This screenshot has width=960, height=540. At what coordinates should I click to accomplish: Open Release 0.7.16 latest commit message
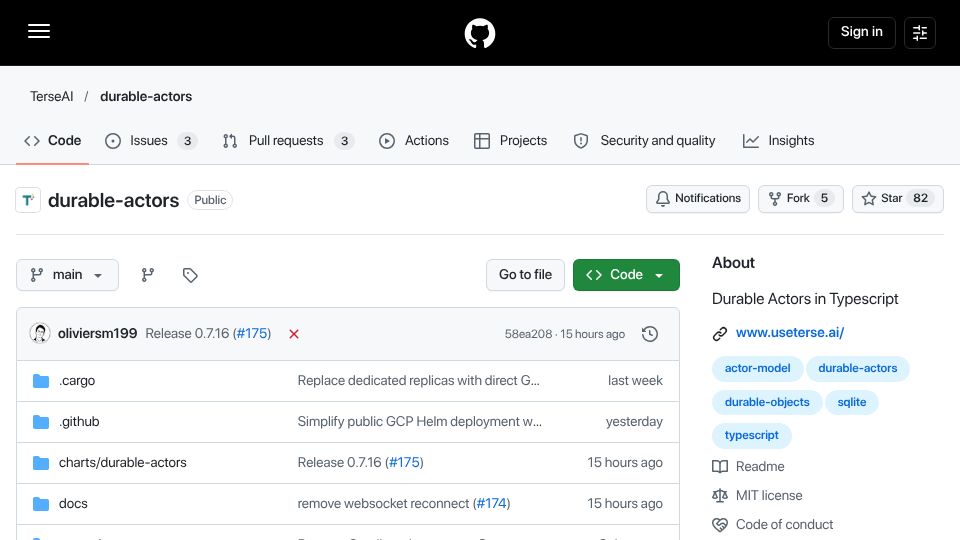[187, 334]
